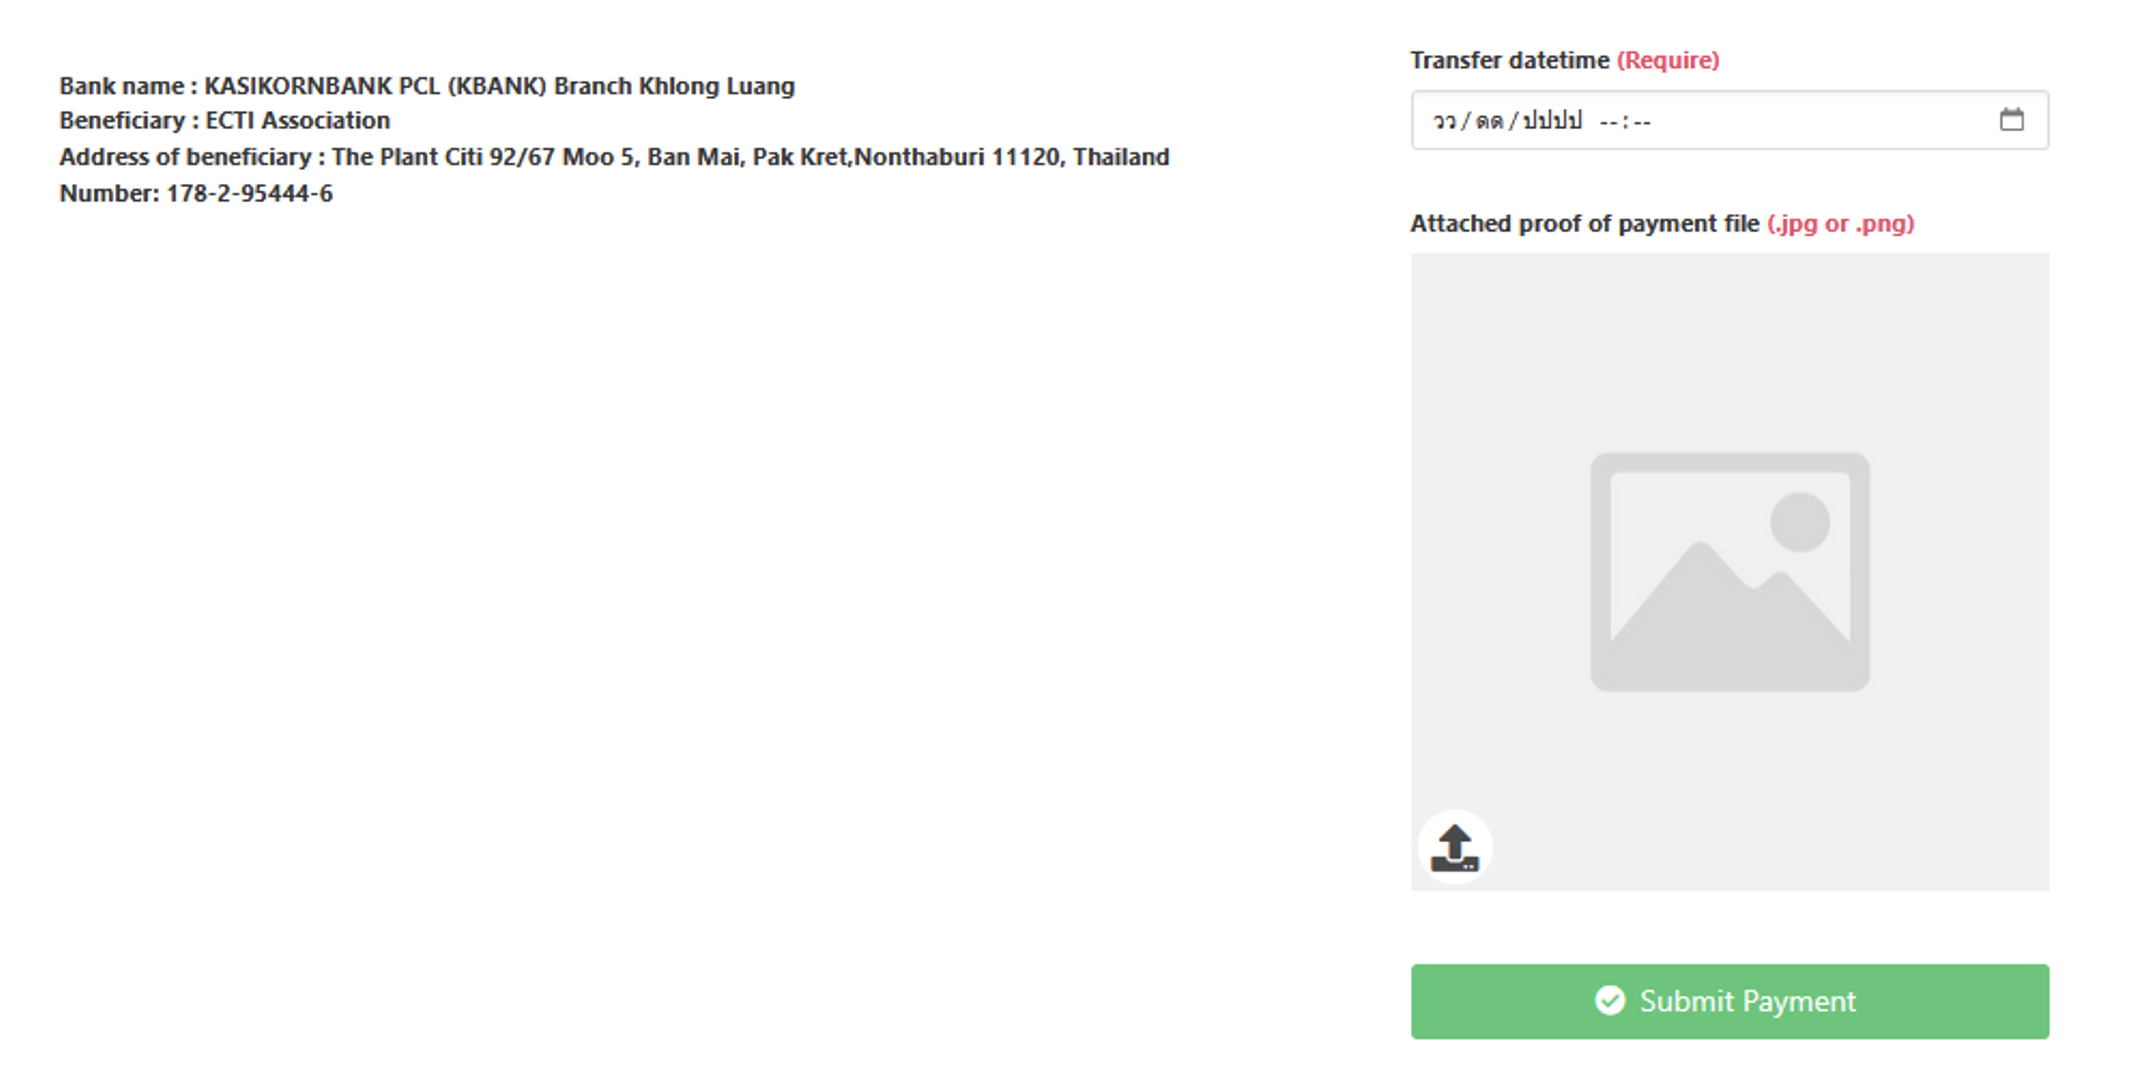Select the minute field in Transfer datetime
Image resolution: width=2134 pixels, height=1078 pixels.
click(x=1641, y=121)
